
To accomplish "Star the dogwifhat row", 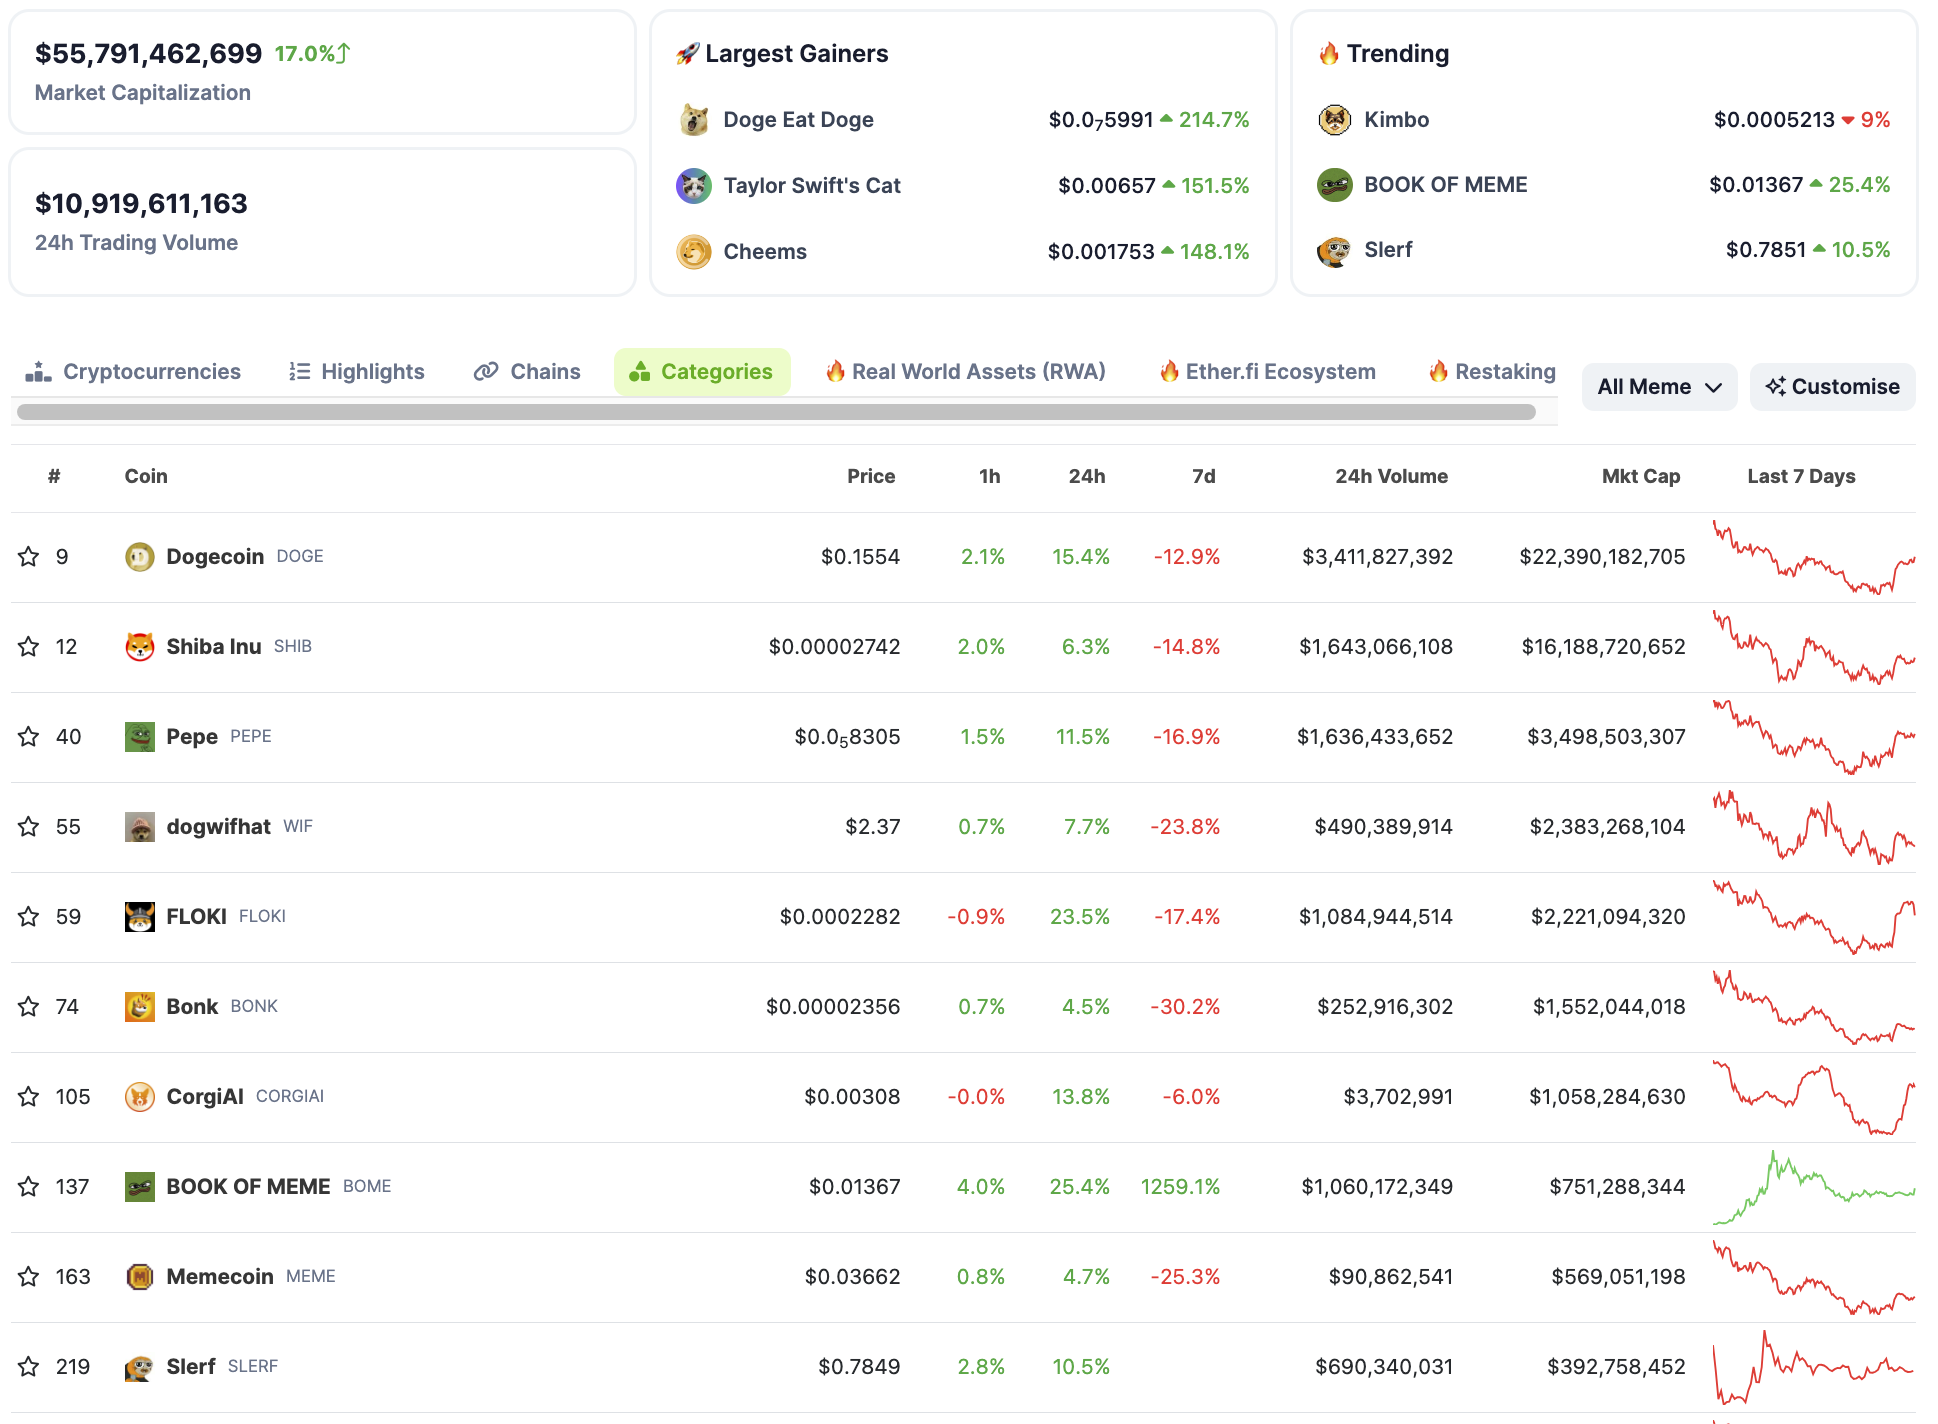I will pyautogui.click(x=29, y=827).
